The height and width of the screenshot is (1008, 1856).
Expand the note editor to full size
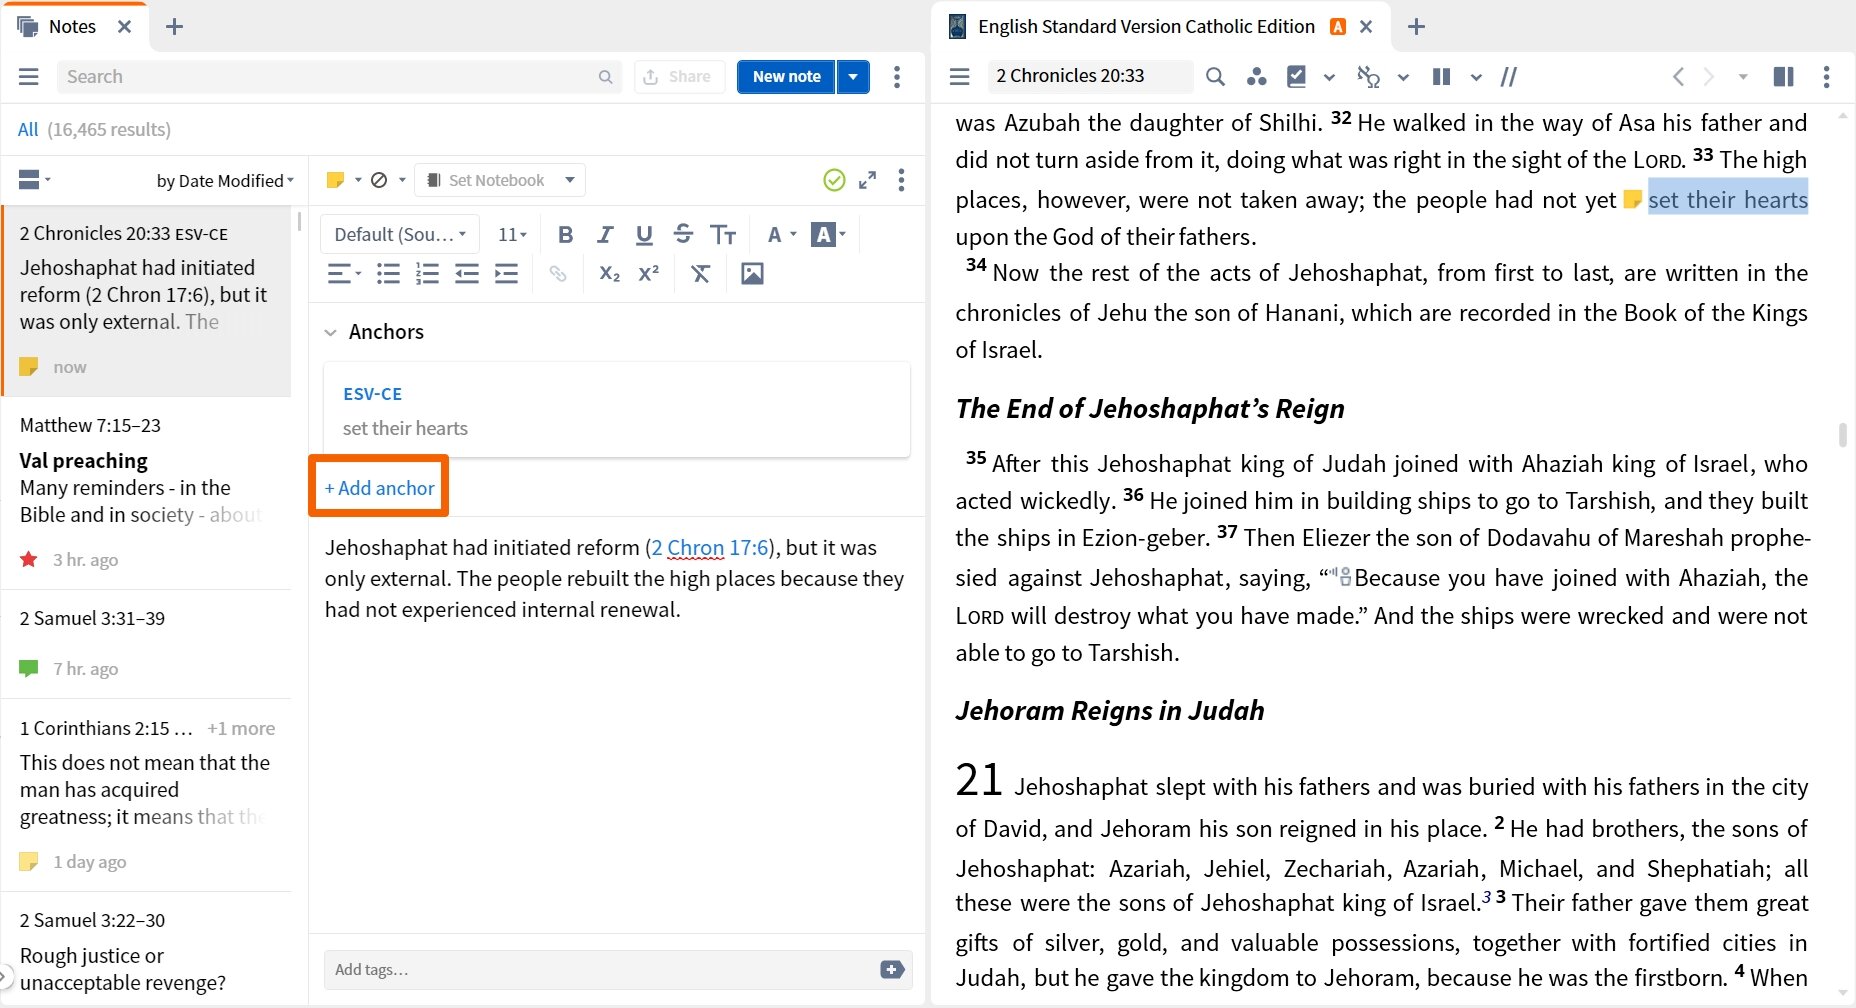(x=867, y=180)
